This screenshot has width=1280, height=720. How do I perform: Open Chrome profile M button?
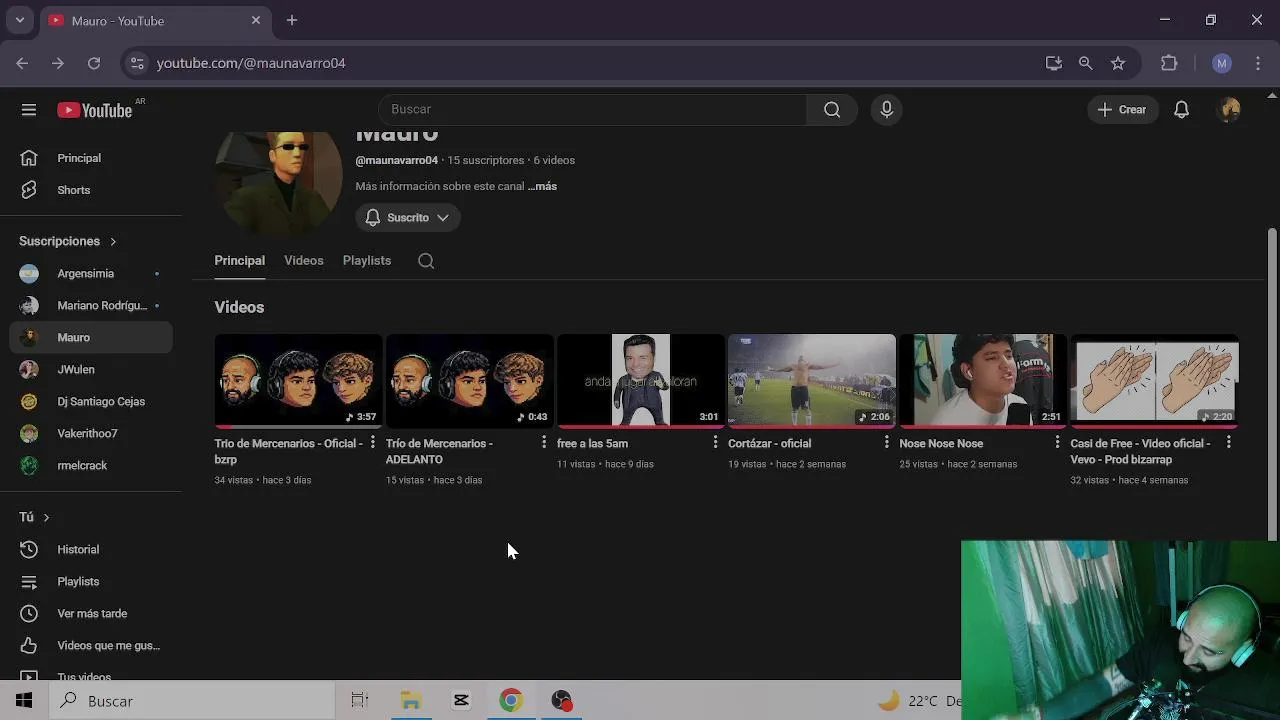coord(1221,63)
